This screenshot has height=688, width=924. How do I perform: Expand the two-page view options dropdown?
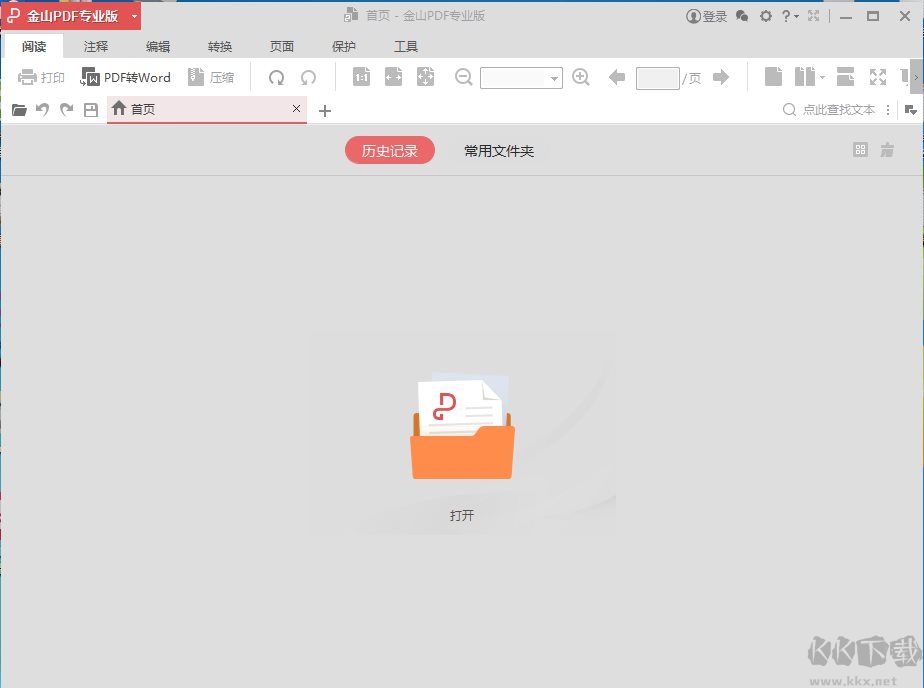pos(822,79)
